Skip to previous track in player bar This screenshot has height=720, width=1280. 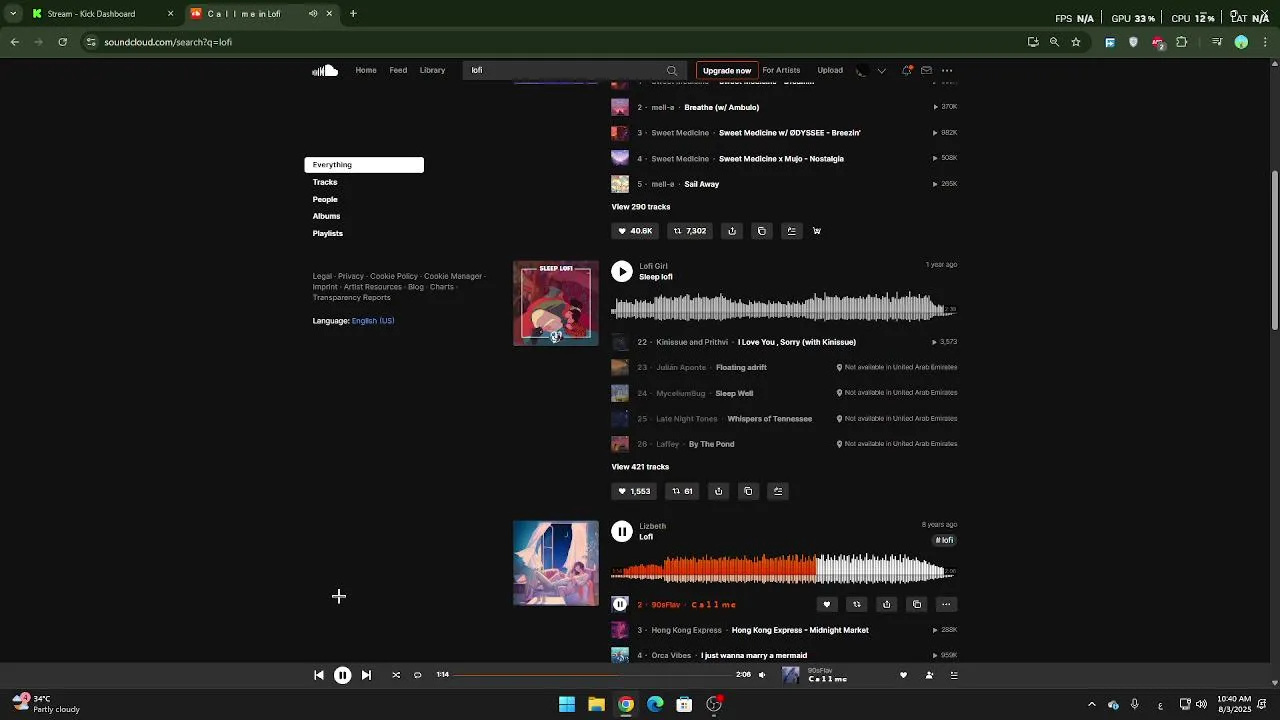(319, 675)
